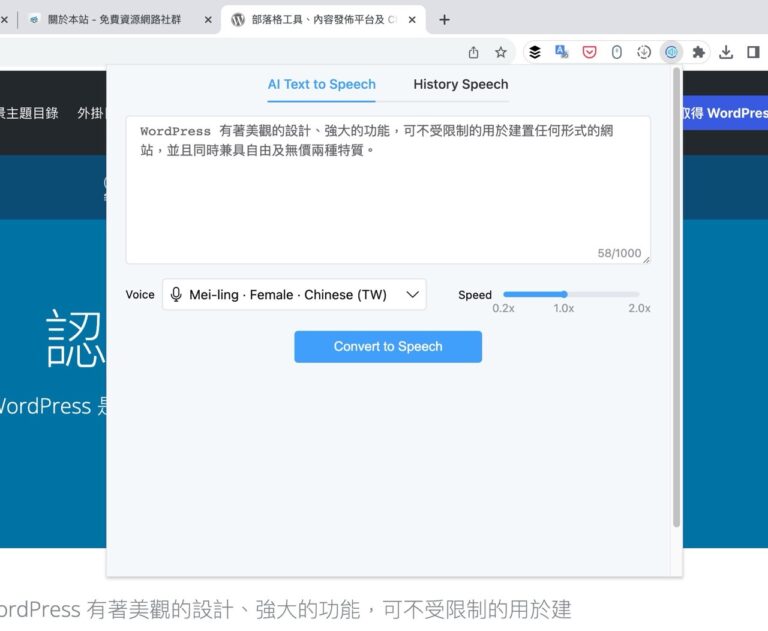
Task: Click the Speed label
Action: click(475, 295)
